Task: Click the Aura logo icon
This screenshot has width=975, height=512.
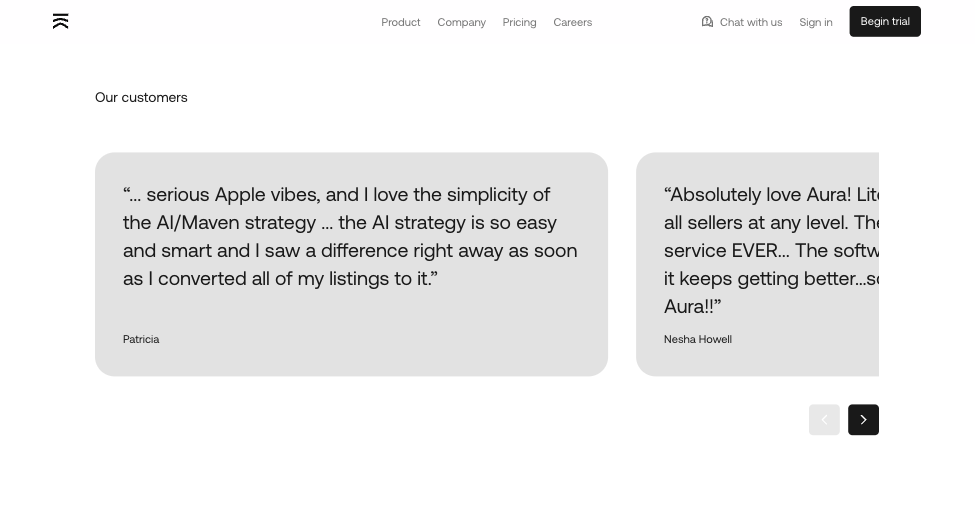Action: coord(61,21)
